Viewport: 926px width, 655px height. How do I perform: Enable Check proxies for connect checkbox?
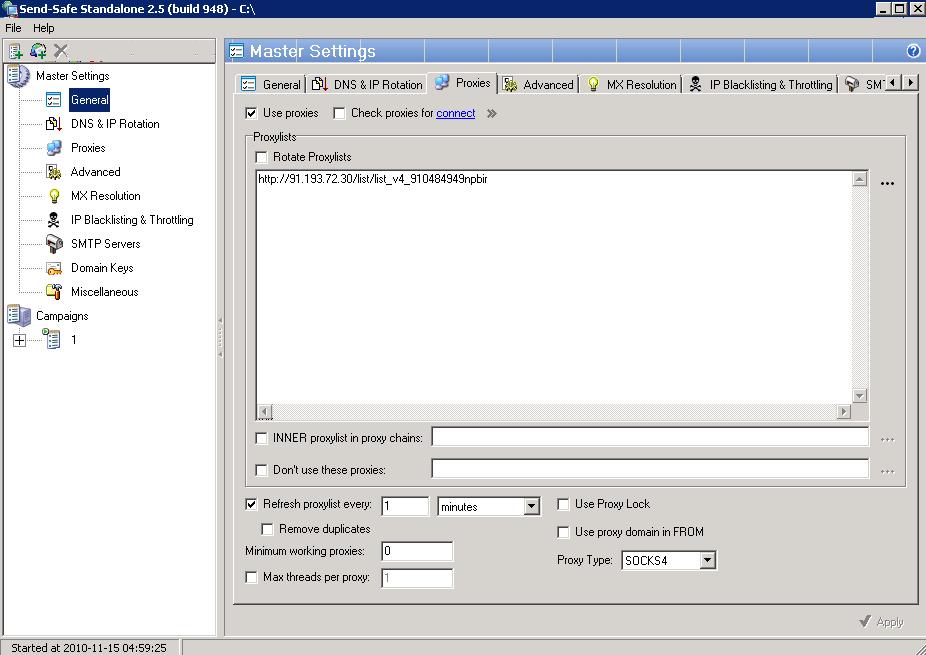[339, 113]
